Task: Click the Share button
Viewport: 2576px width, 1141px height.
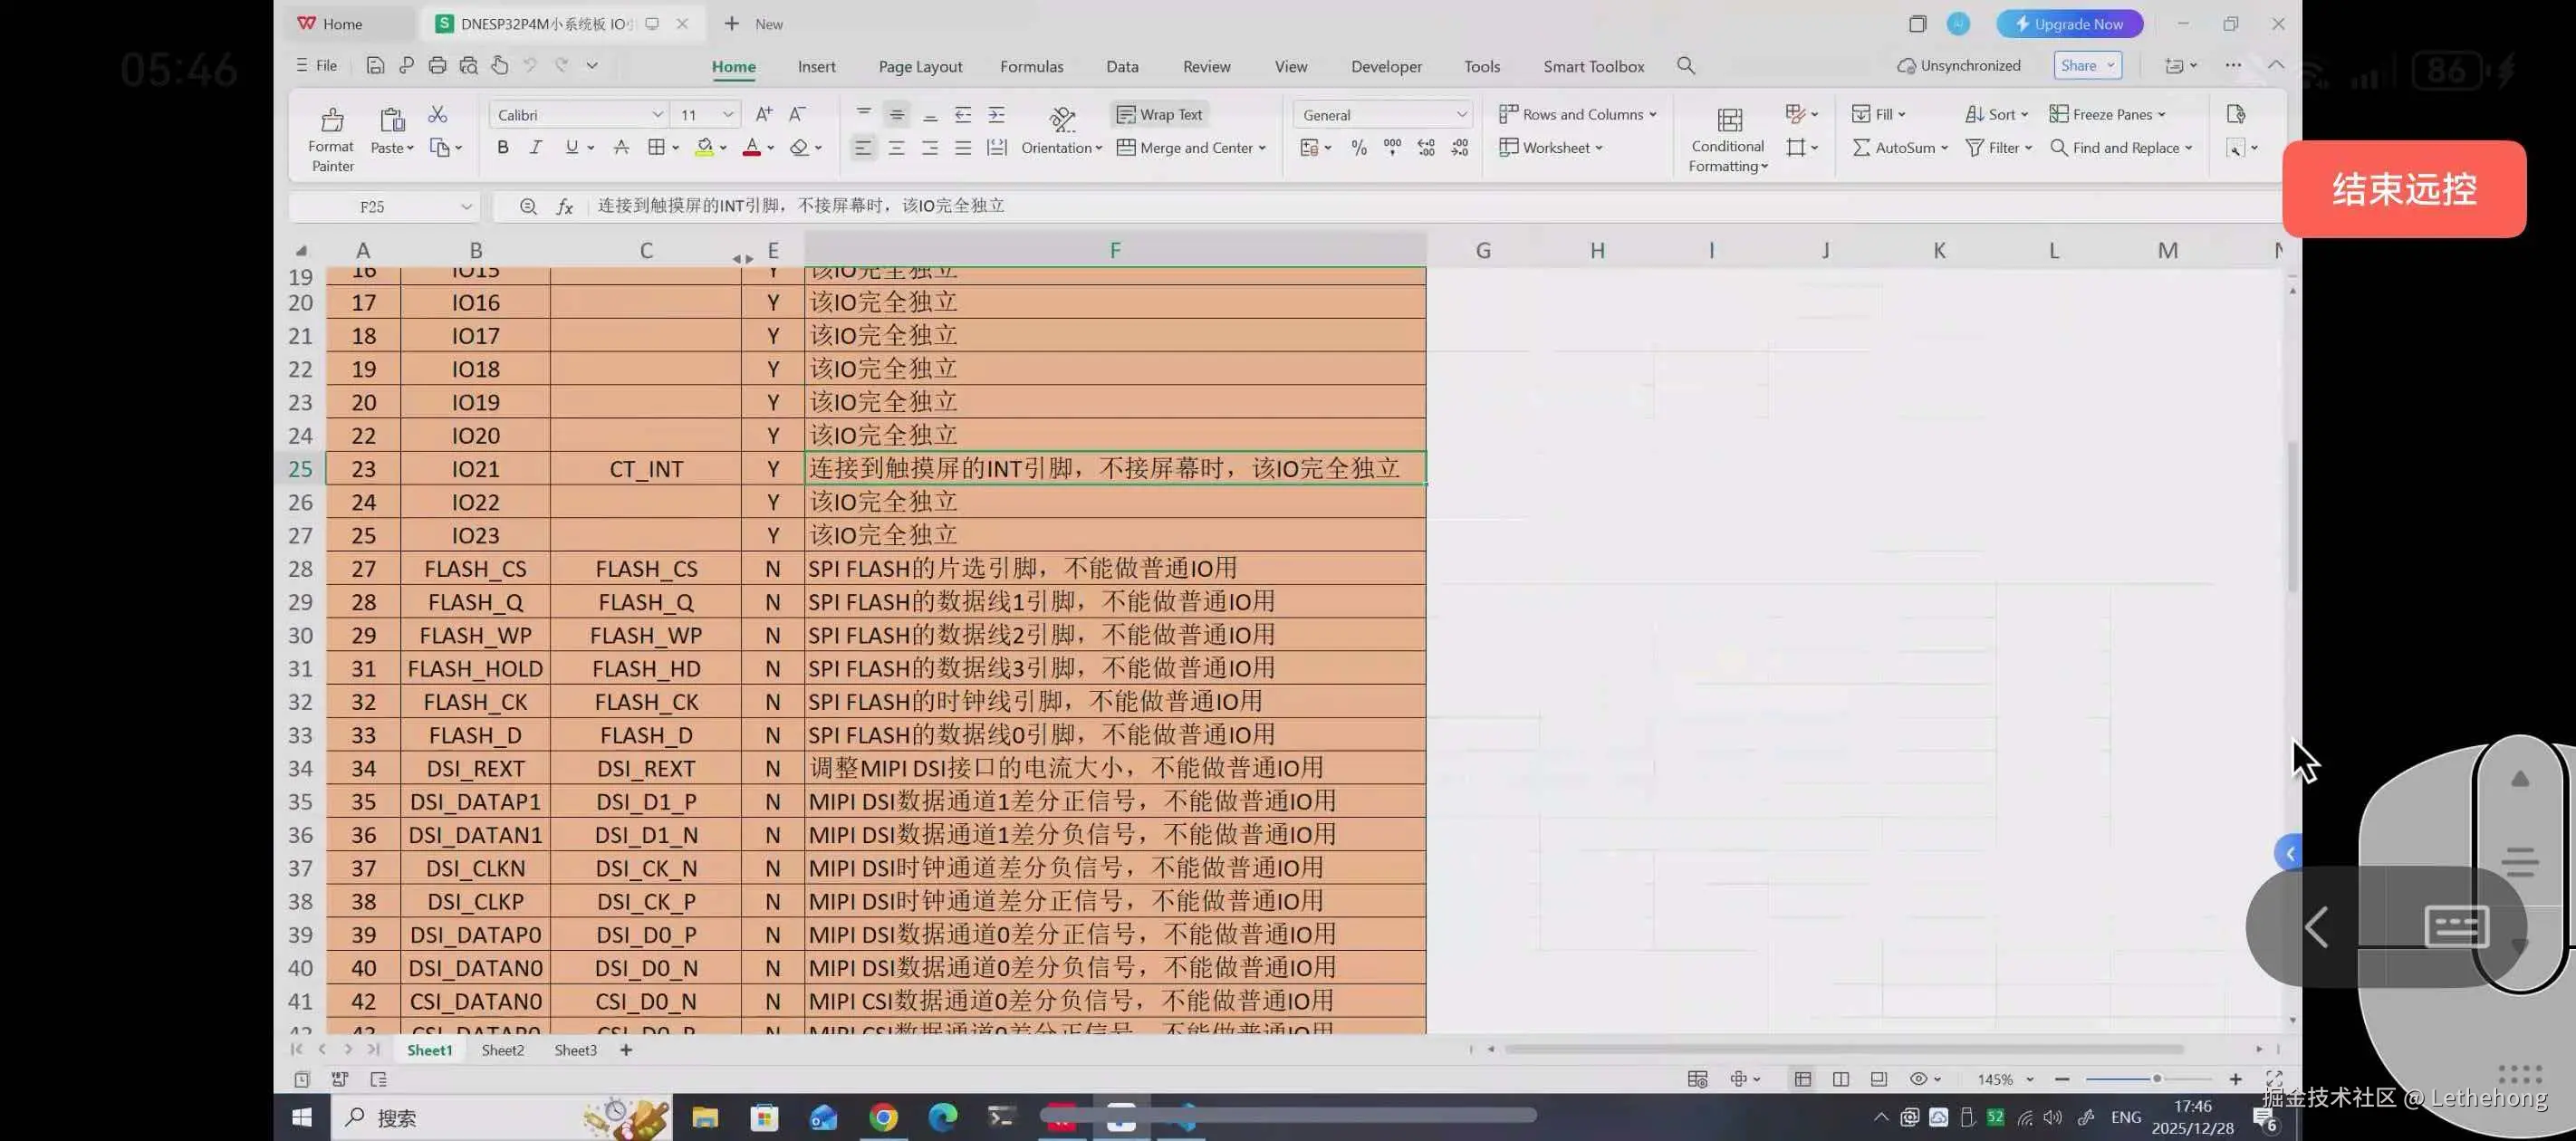Action: pos(2078,66)
